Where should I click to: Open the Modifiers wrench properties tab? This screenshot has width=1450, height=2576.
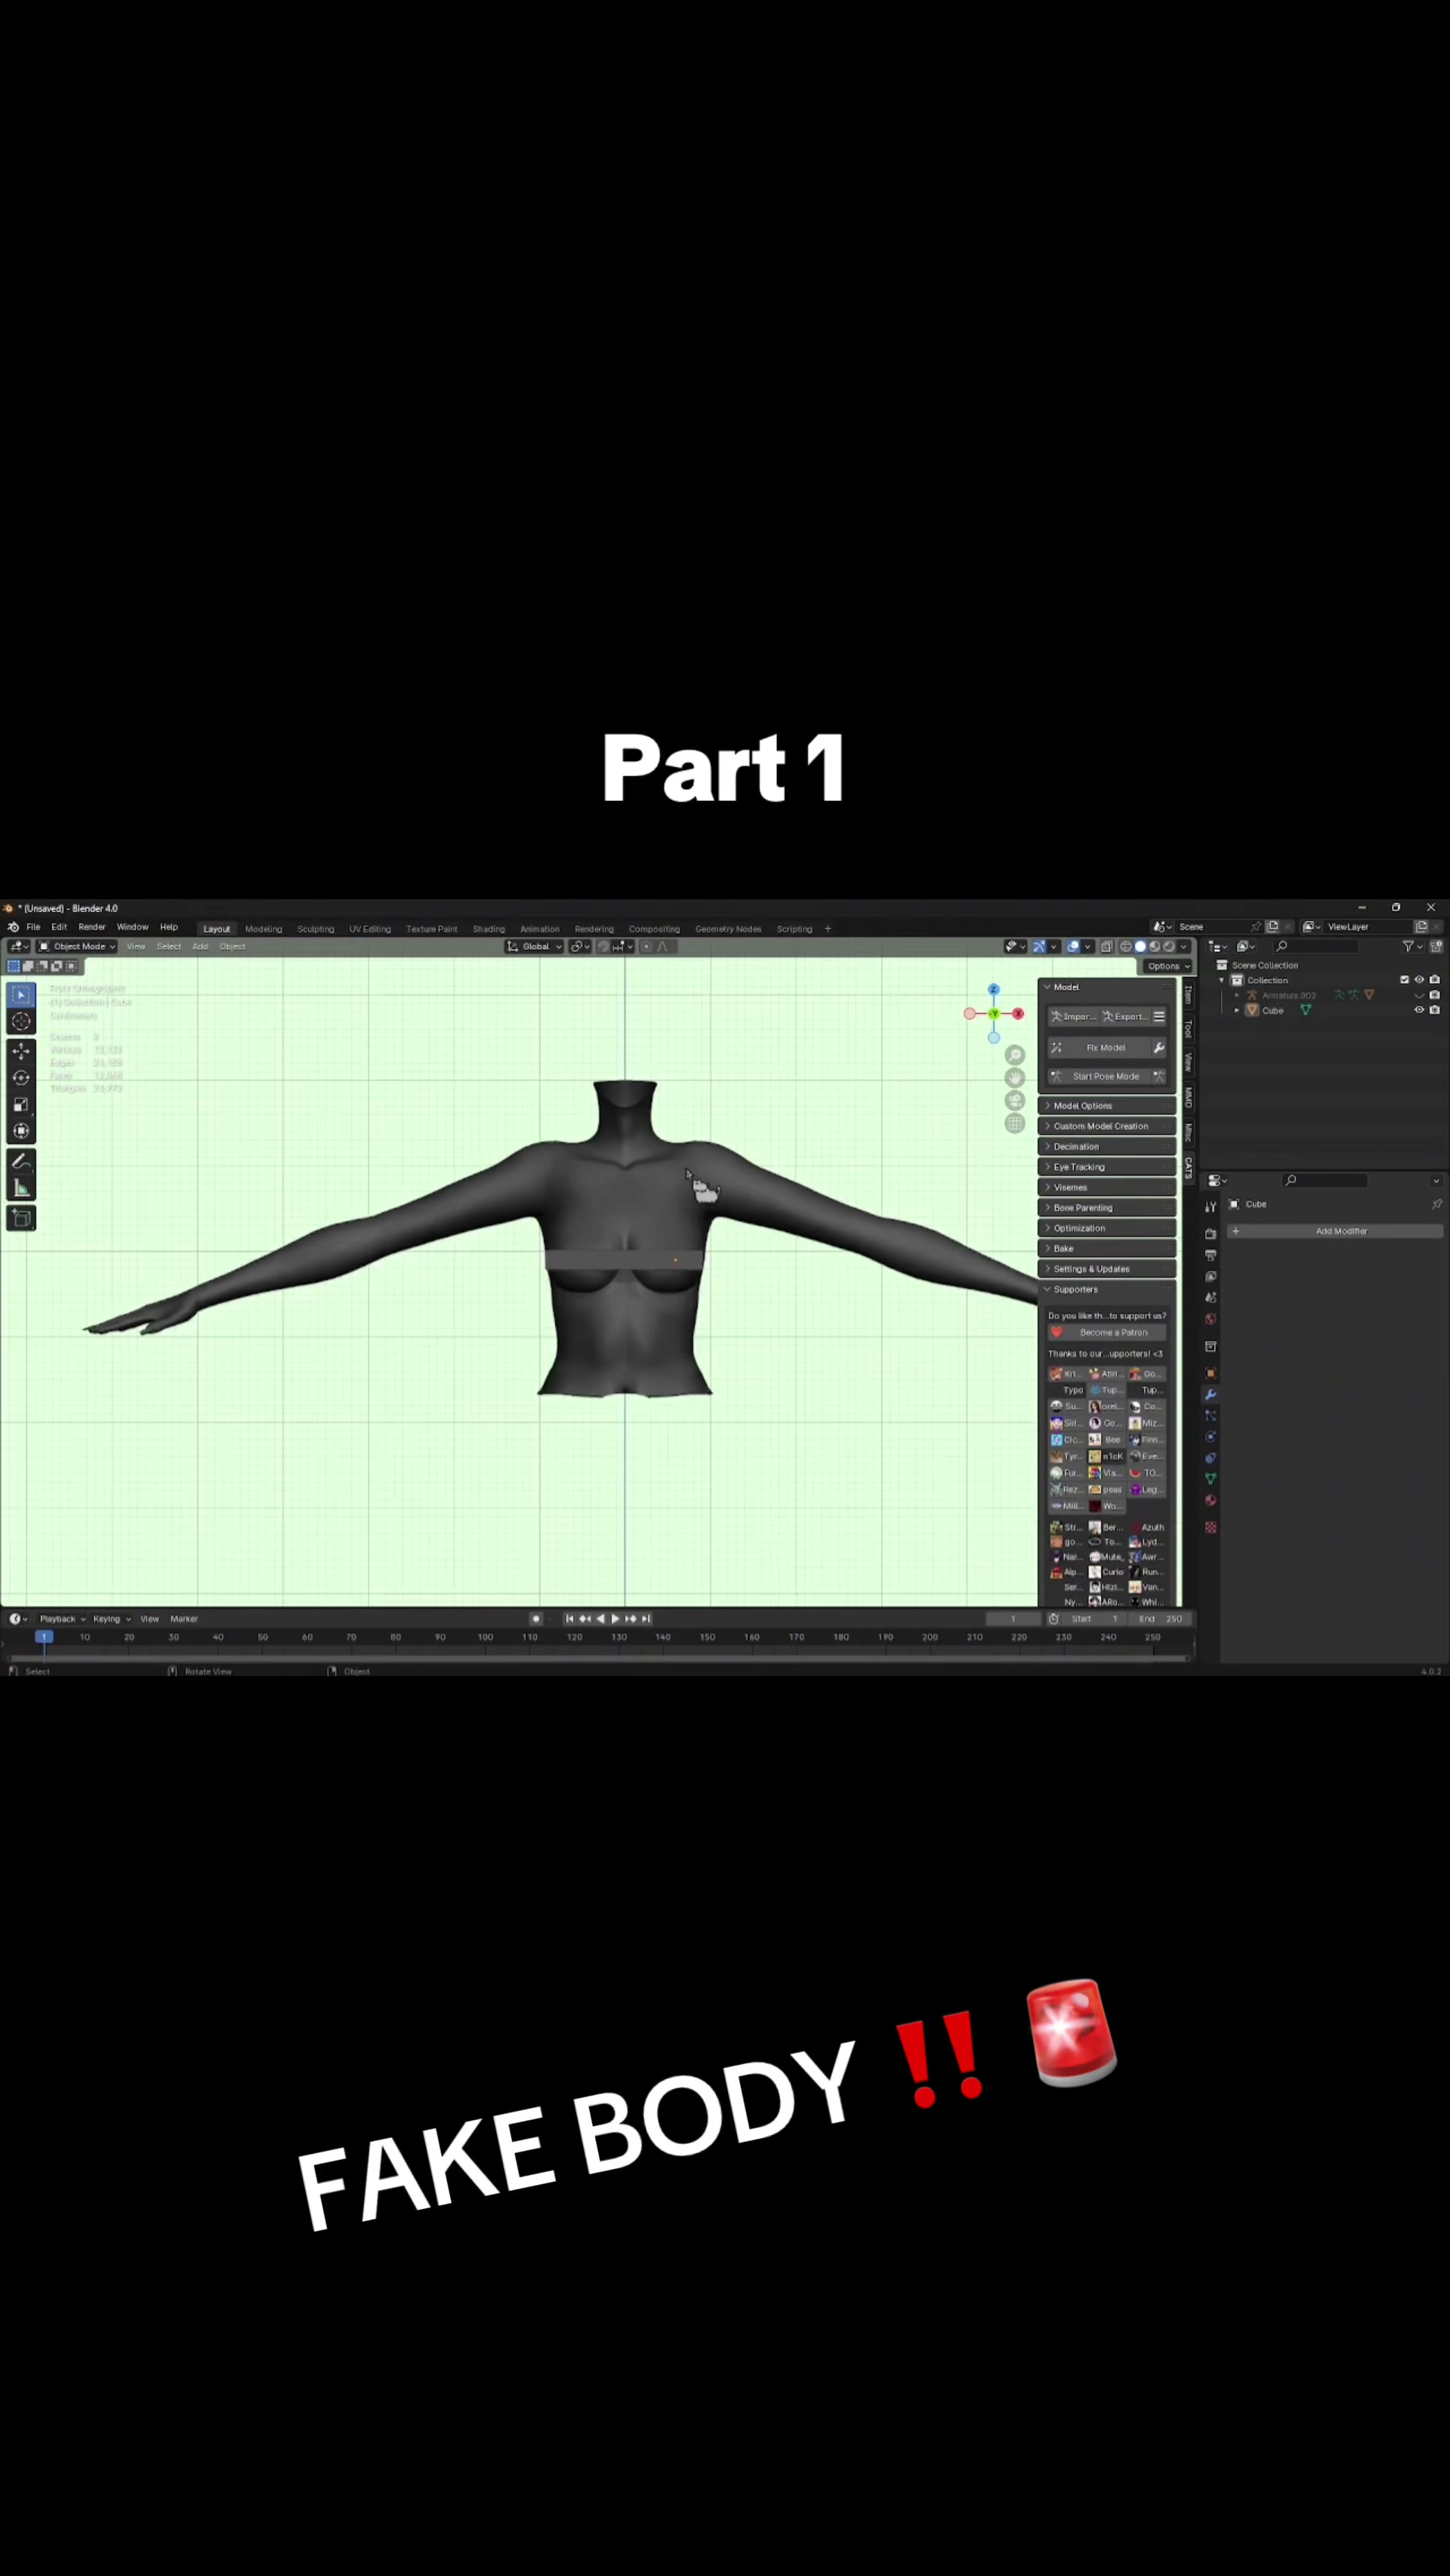click(x=1210, y=1395)
